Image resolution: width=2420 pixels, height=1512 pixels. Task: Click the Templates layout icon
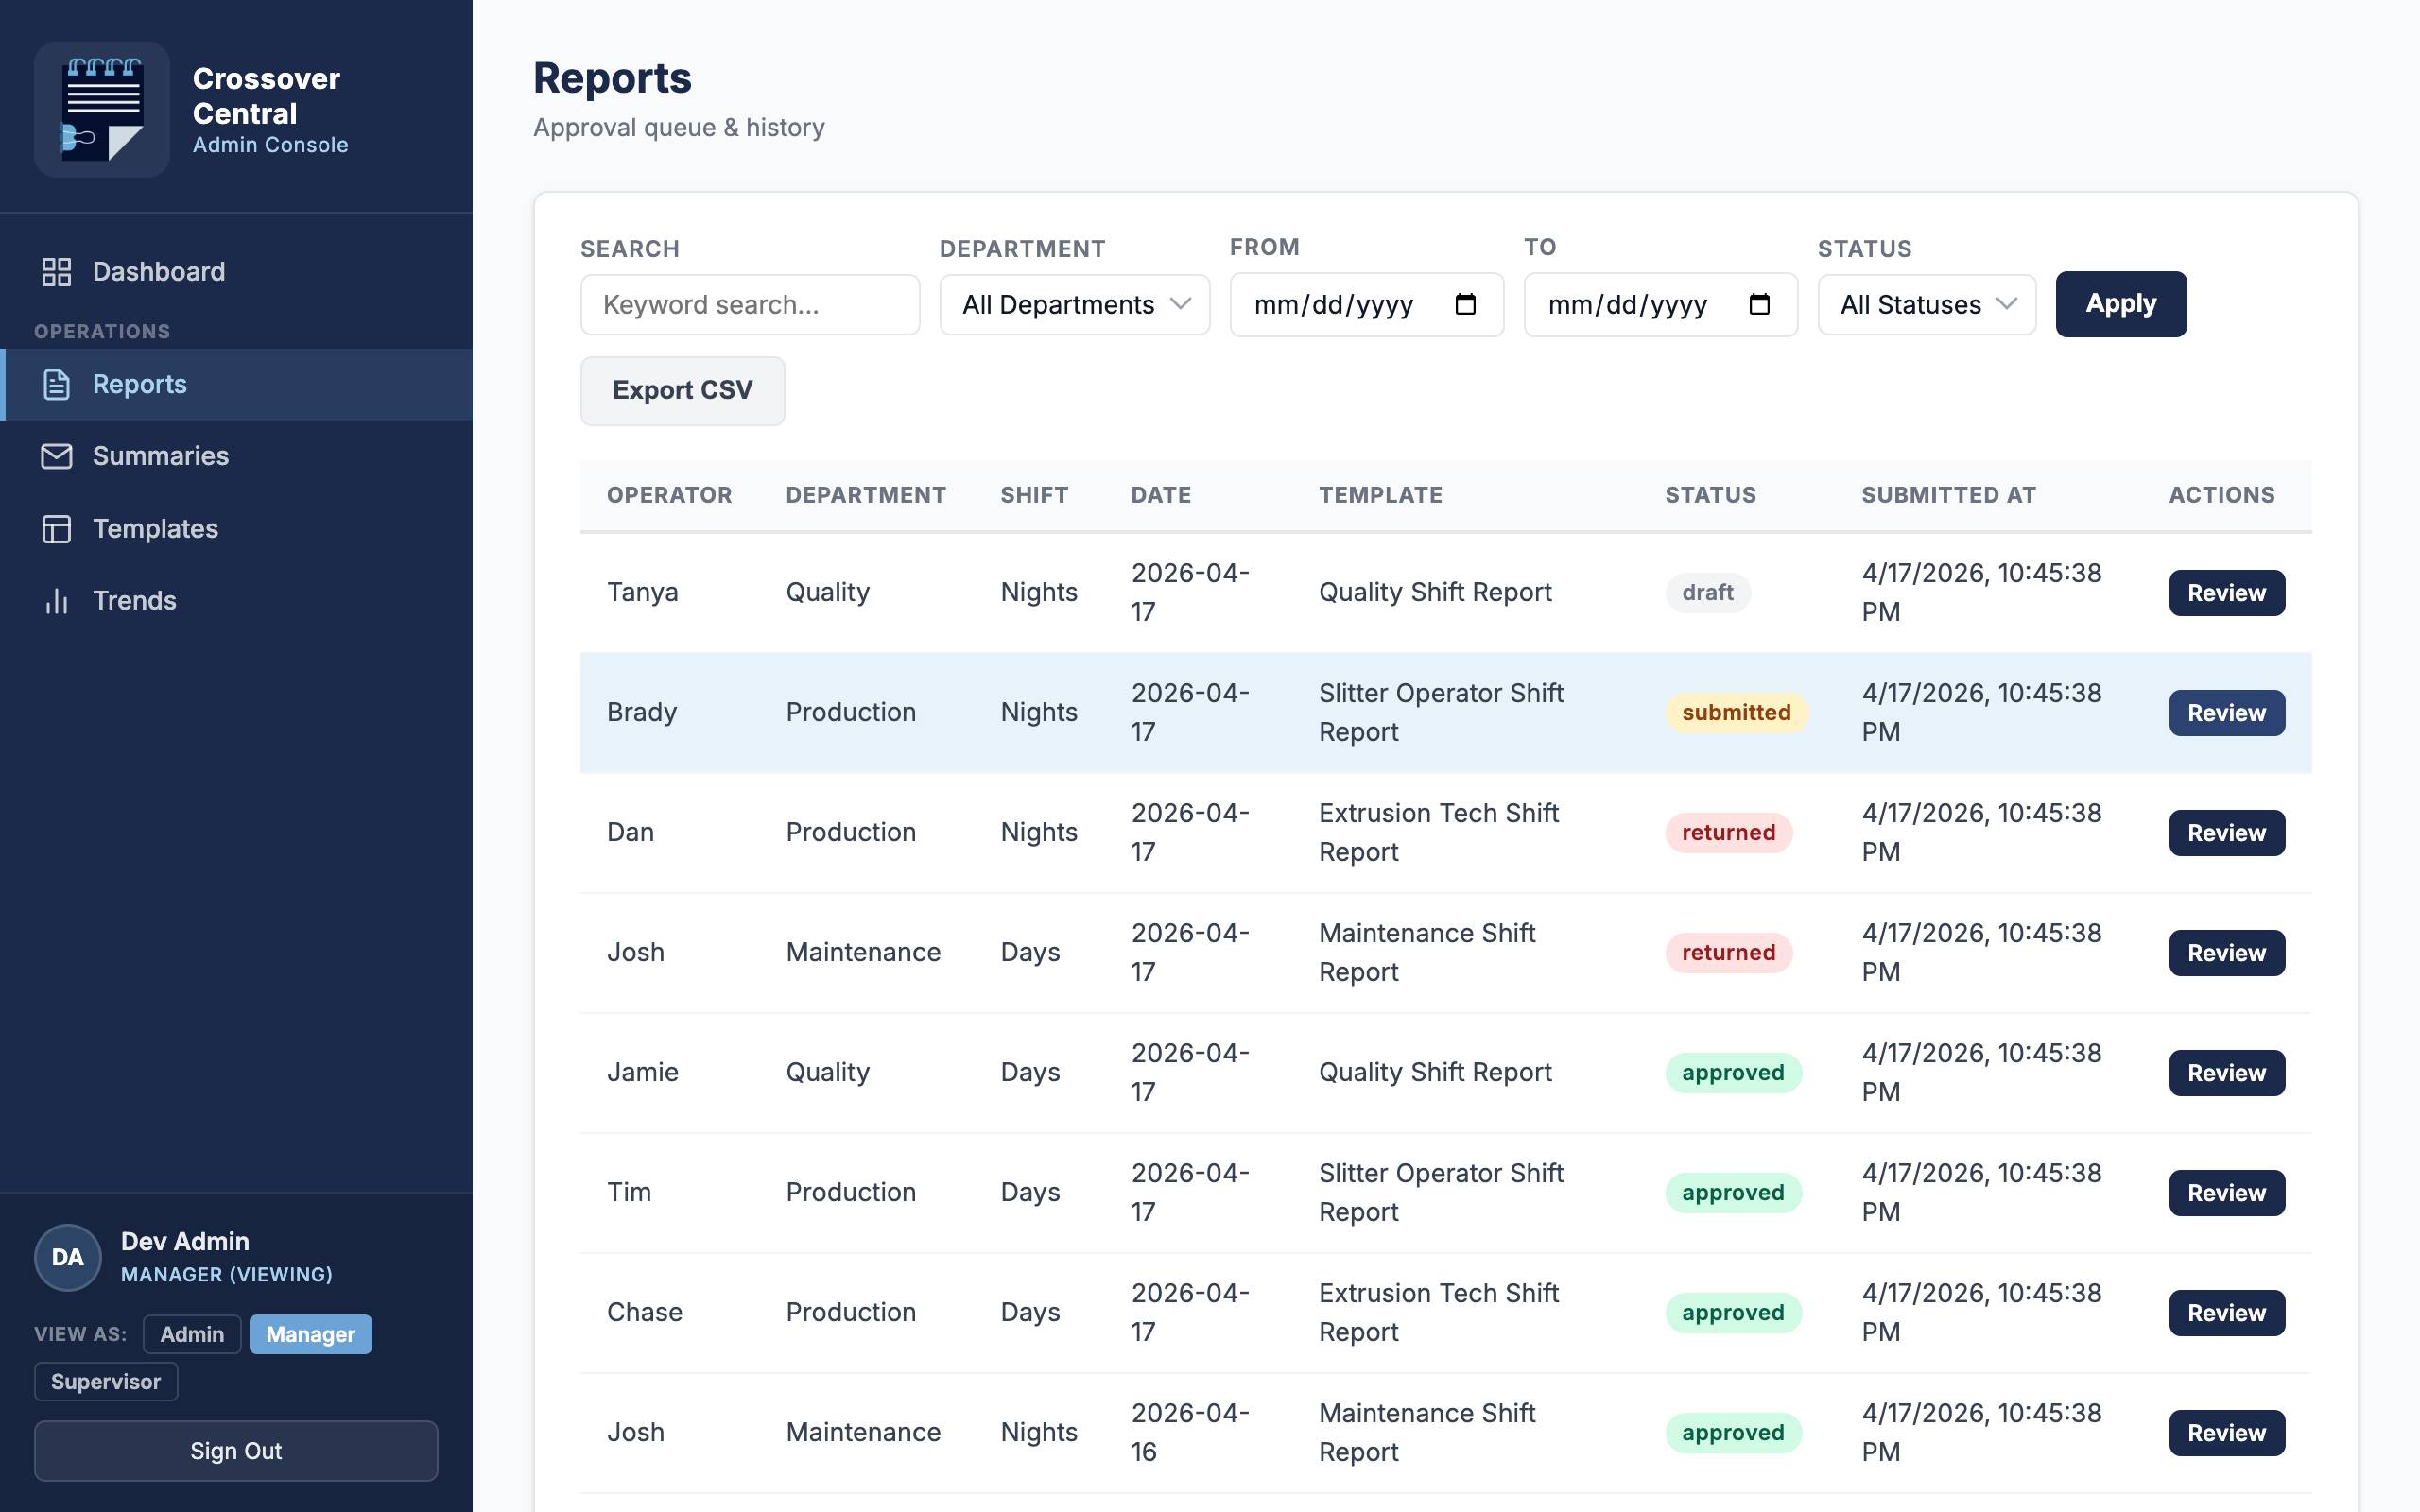(57, 528)
